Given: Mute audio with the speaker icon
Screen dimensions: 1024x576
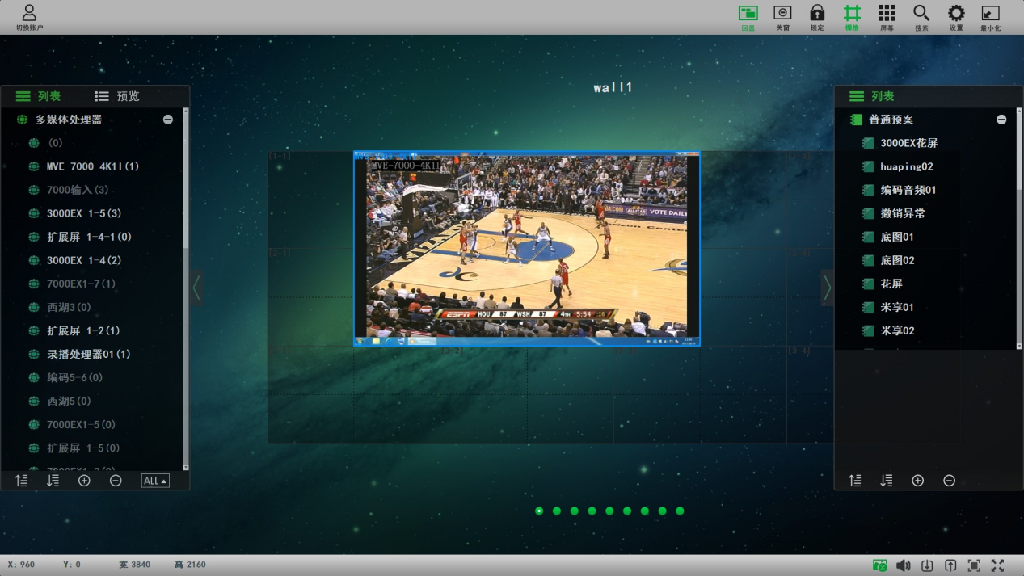Looking at the screenshot, I should 903,566.
